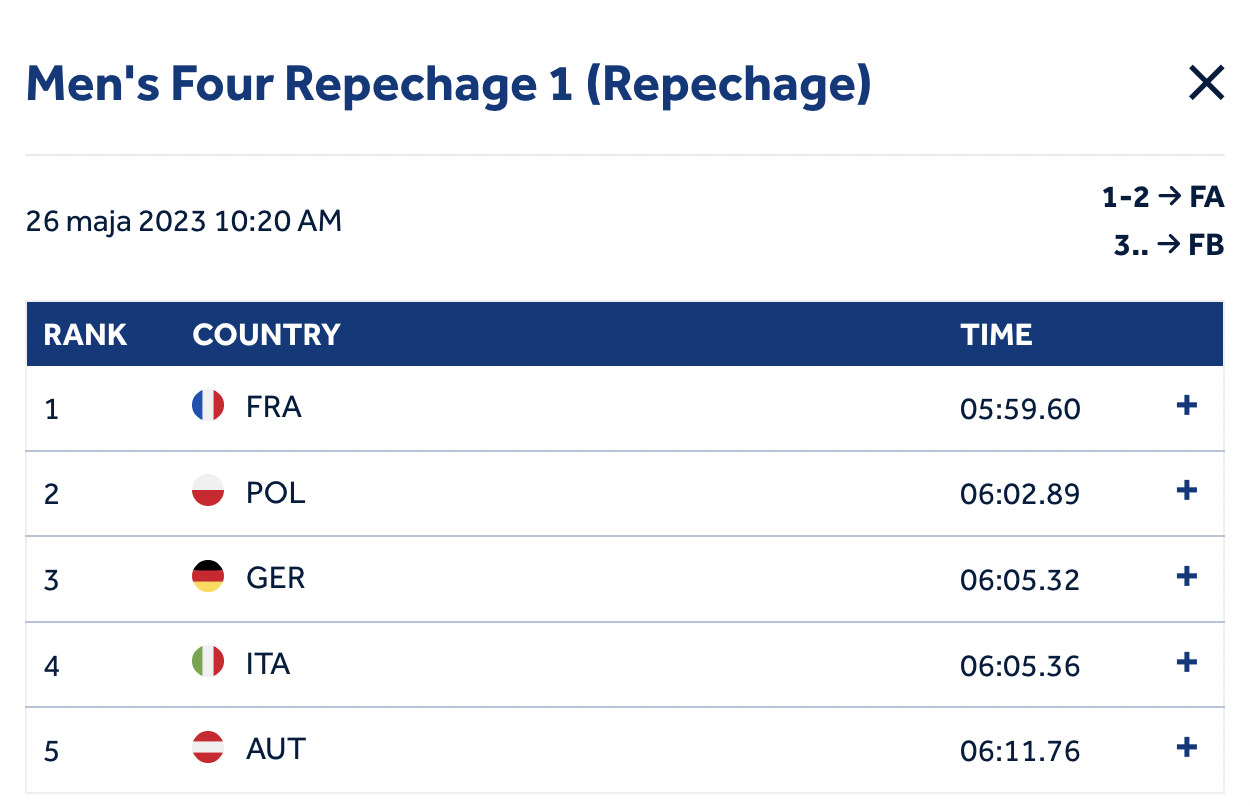This screenshot has width=1250, height=806.
Task: Select the TIME column header
Action: tap(996, 334)
